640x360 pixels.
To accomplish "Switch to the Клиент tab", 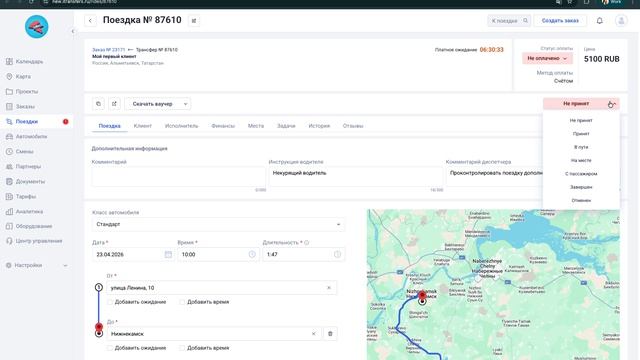I will click(142, 126).
